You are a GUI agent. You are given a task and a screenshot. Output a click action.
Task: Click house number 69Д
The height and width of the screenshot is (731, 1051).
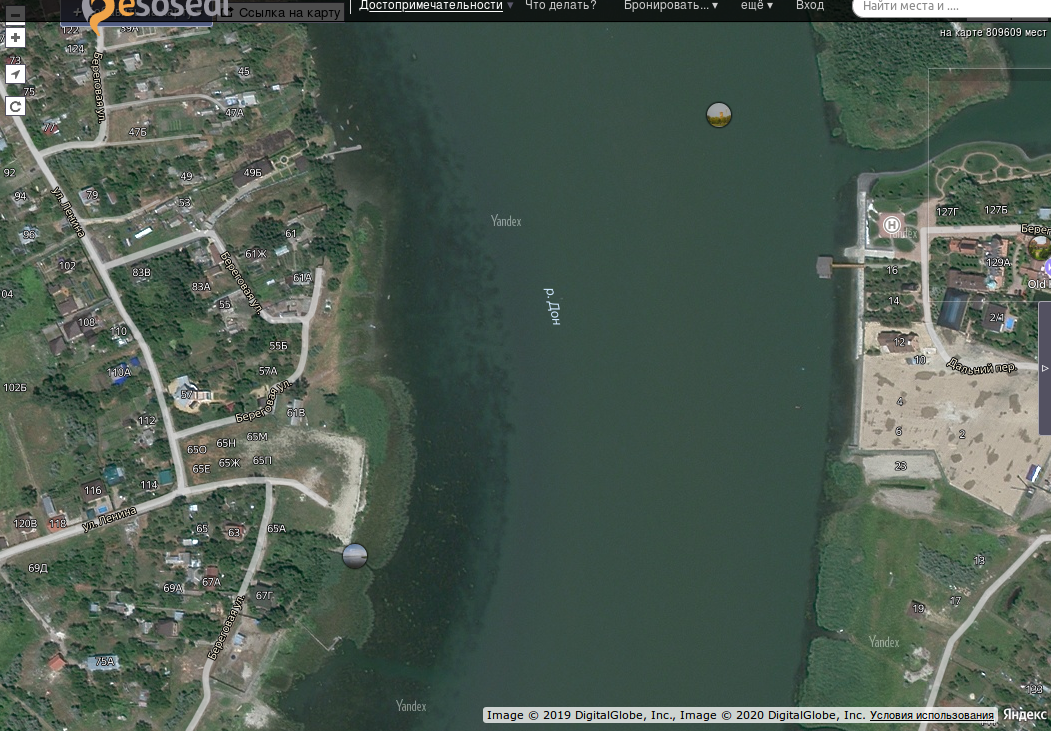click(38, 568)
